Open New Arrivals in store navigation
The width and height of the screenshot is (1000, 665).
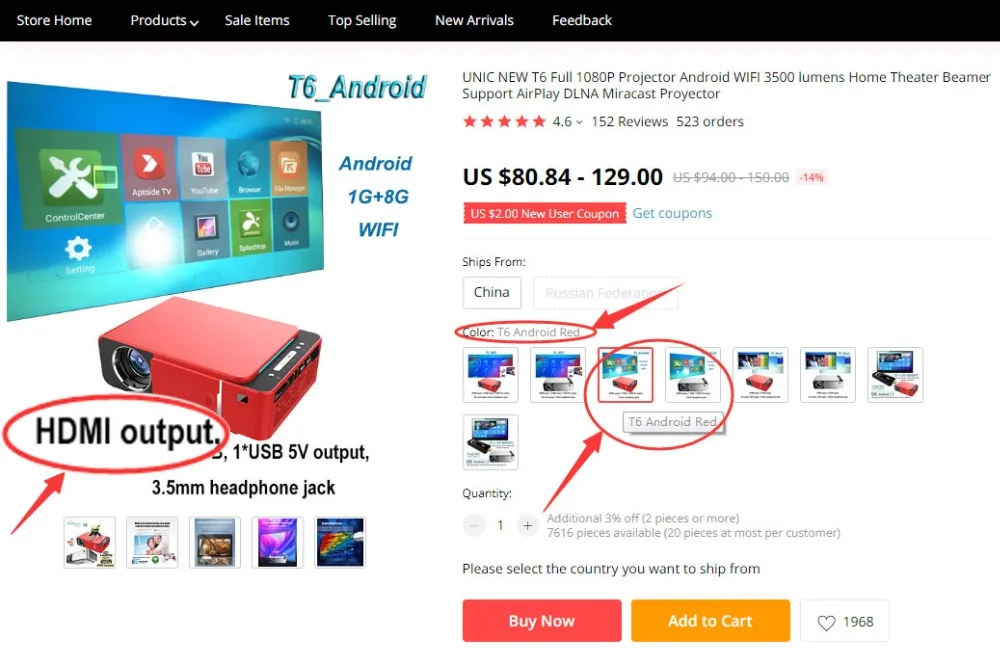click(x=474, y=20)
